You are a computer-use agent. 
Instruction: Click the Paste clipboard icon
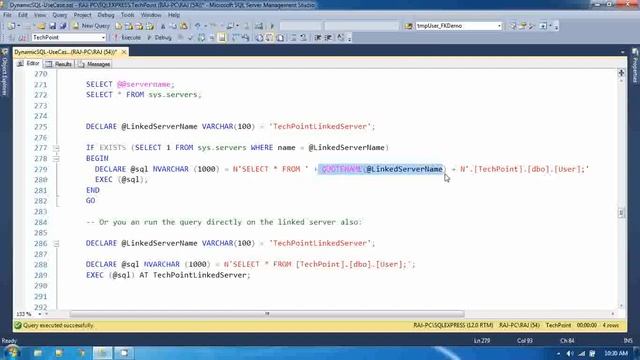point(184,26)
